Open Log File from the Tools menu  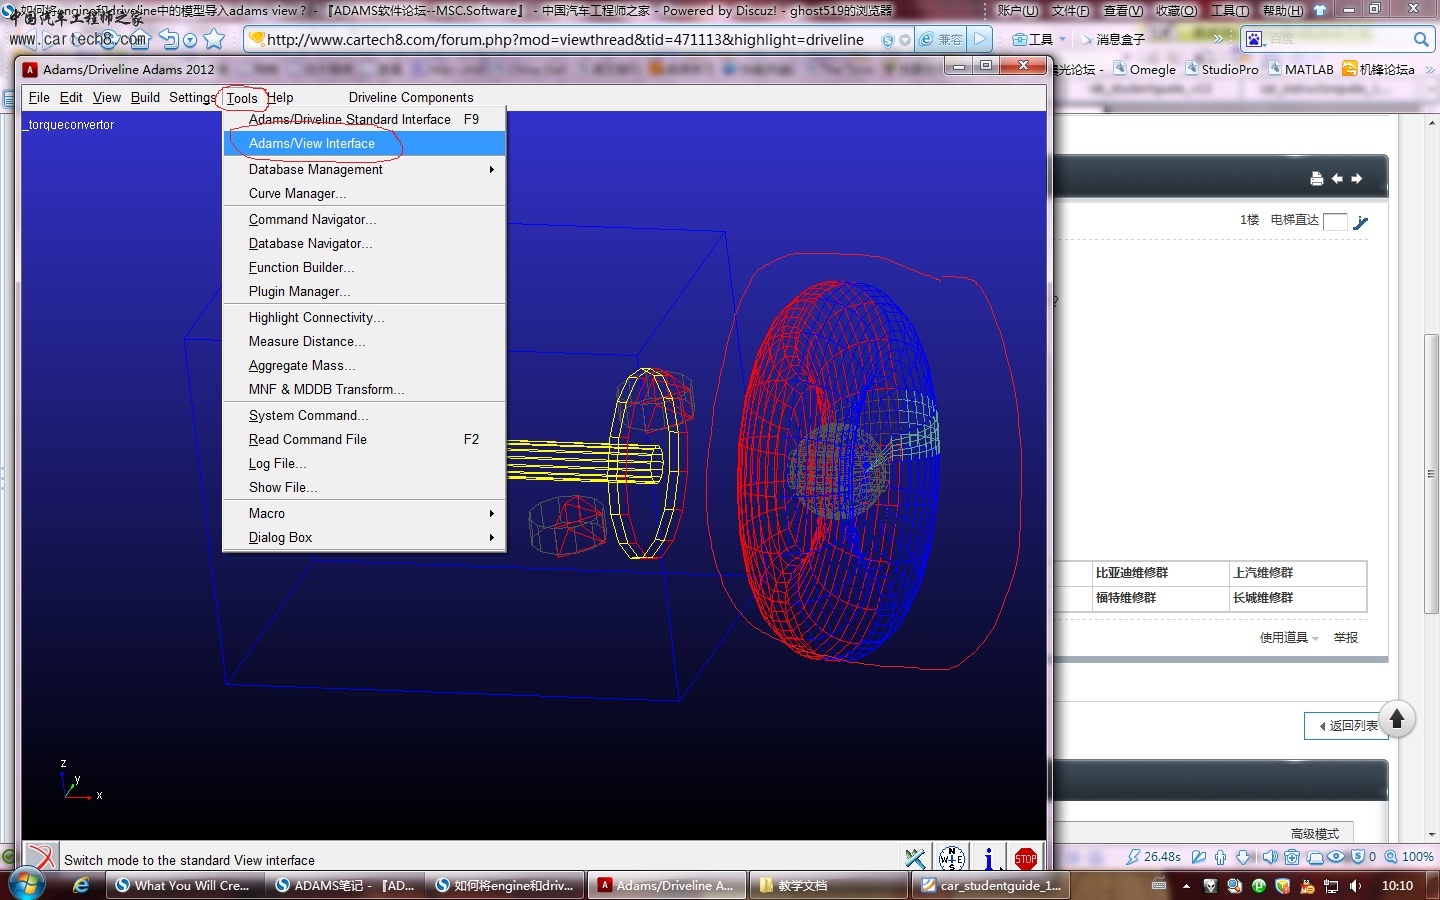point(364,464)
